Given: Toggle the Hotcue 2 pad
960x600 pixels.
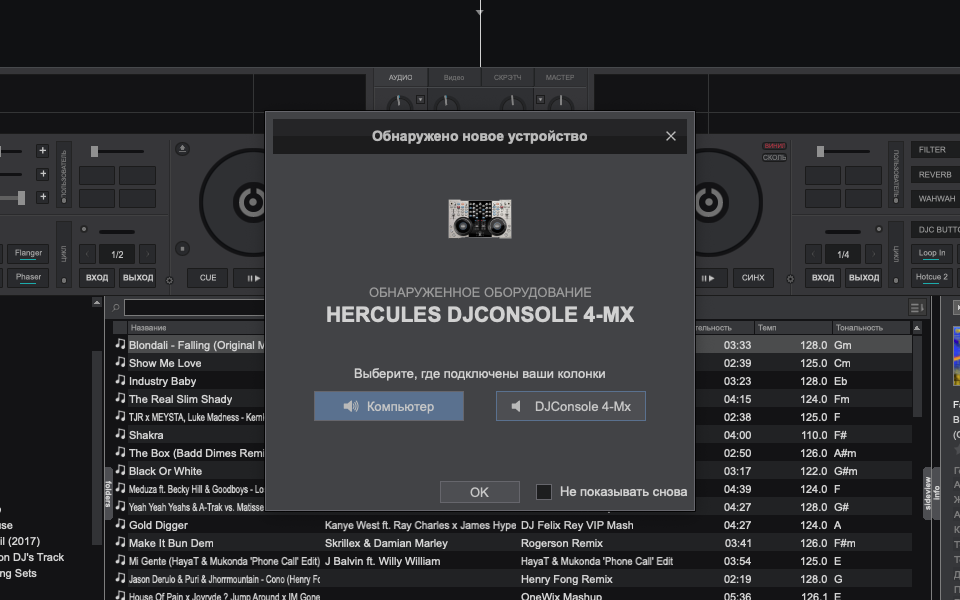Looking at the screenshot, I should pyautogui.click(x=932, y=277).
